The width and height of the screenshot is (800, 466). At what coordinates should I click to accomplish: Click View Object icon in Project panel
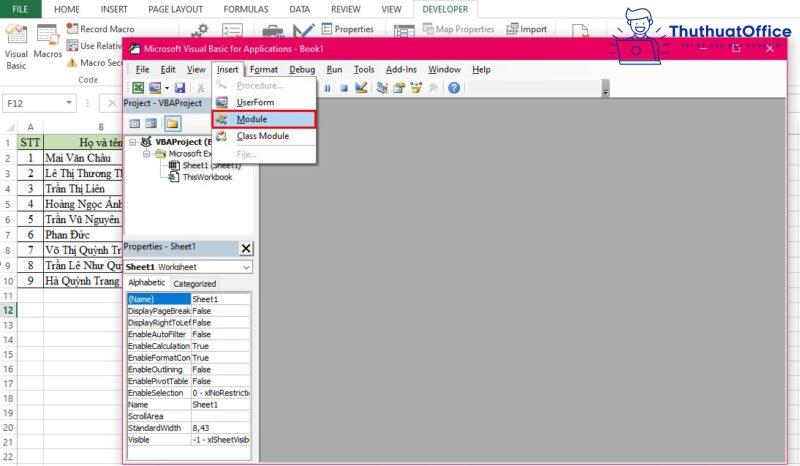point(151,124)
